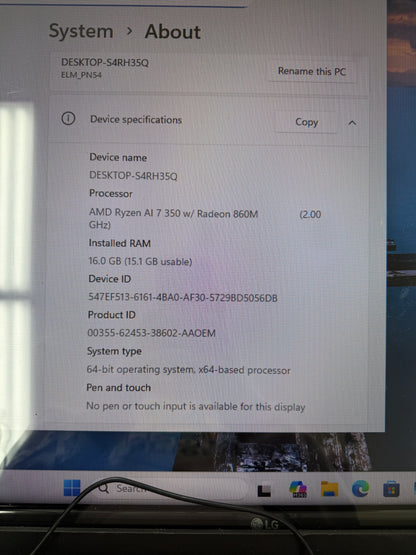Click the taskbar search magnifier icon
This screenshot has height=555, width=416.
pos(104,488)
